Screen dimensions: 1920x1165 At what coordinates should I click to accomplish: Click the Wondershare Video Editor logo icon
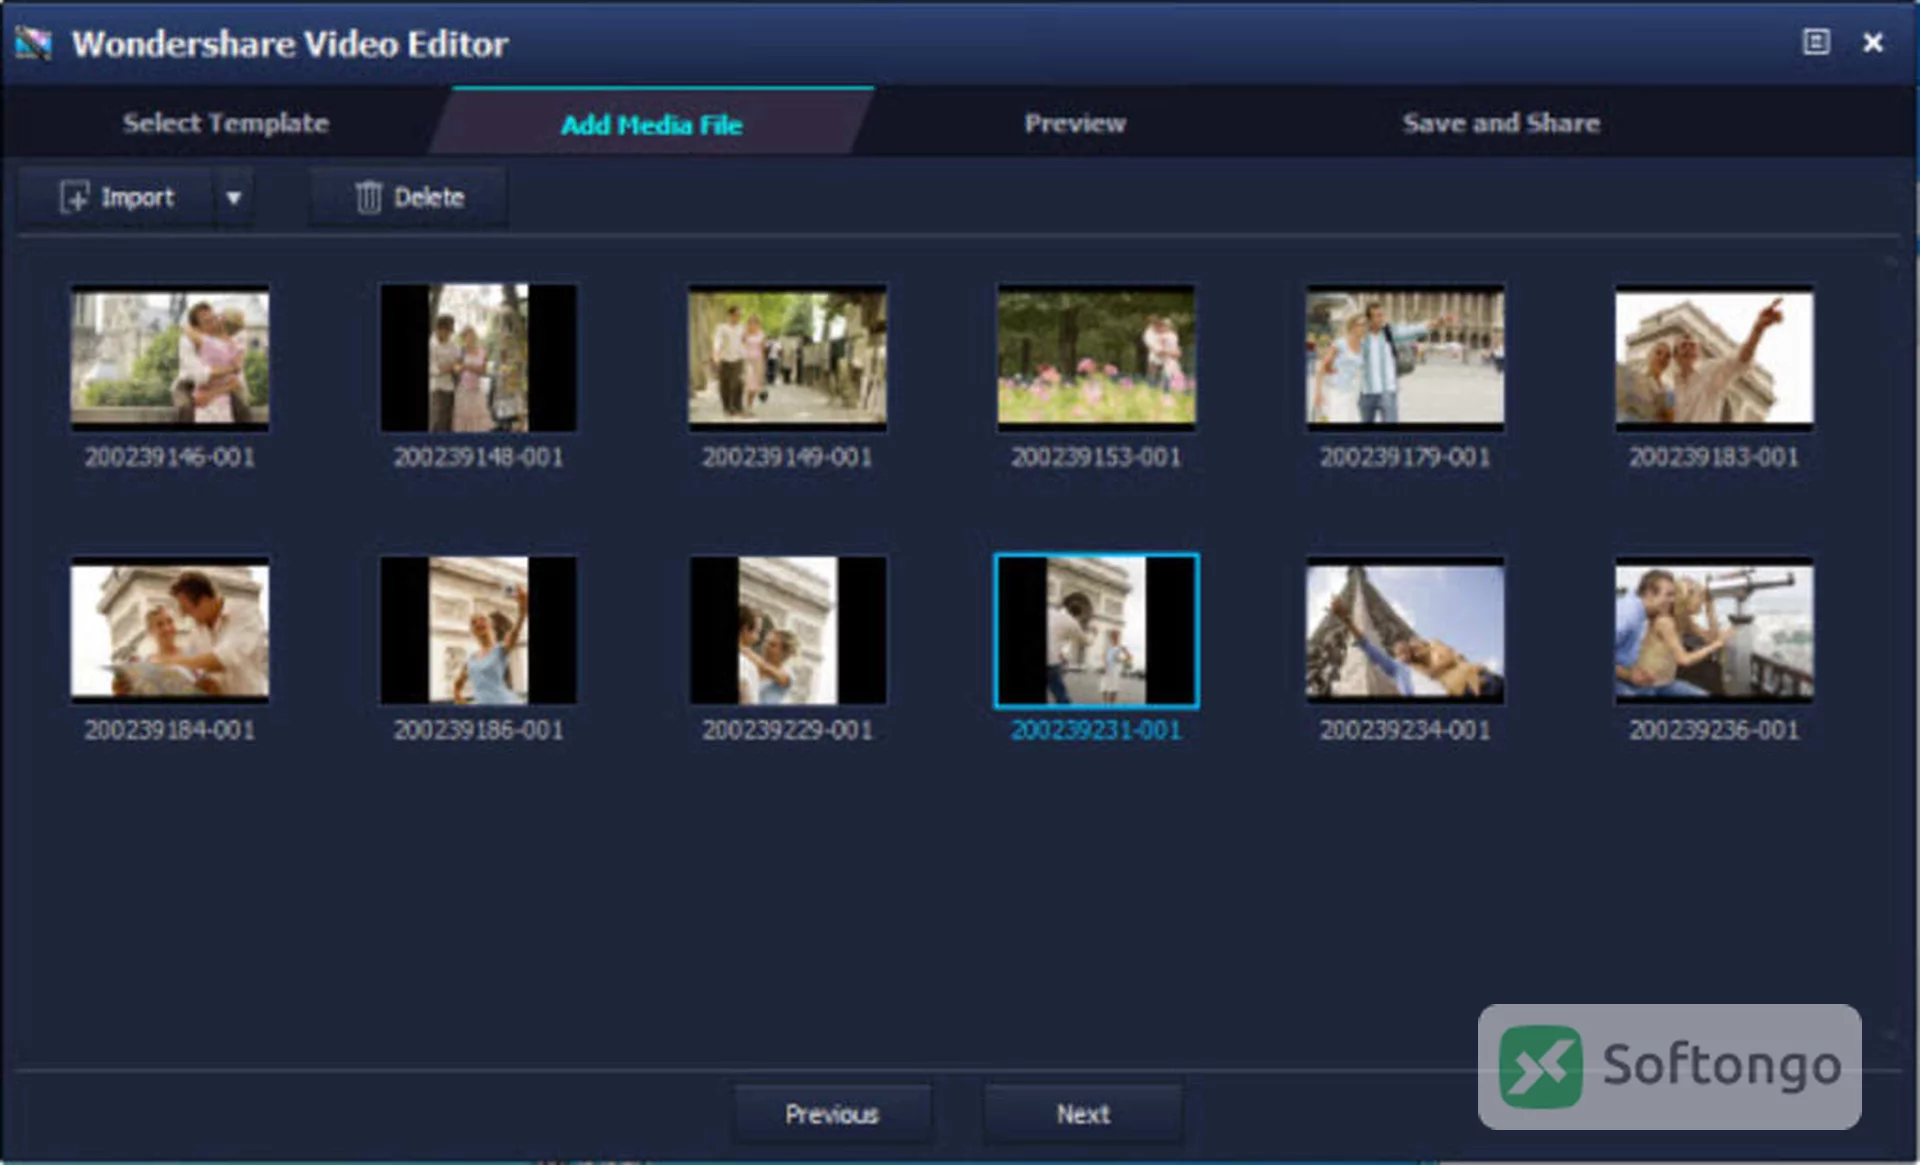(33, 43)
